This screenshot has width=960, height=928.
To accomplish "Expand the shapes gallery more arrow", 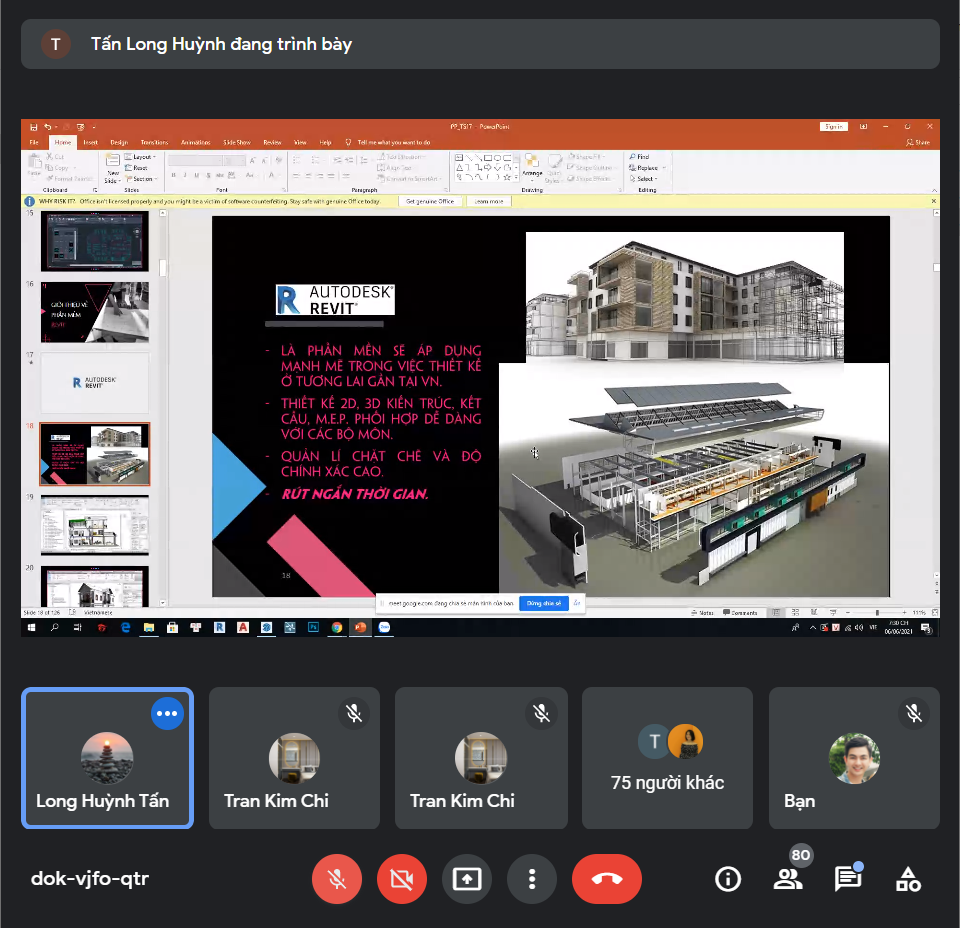I will coord(517,178).
